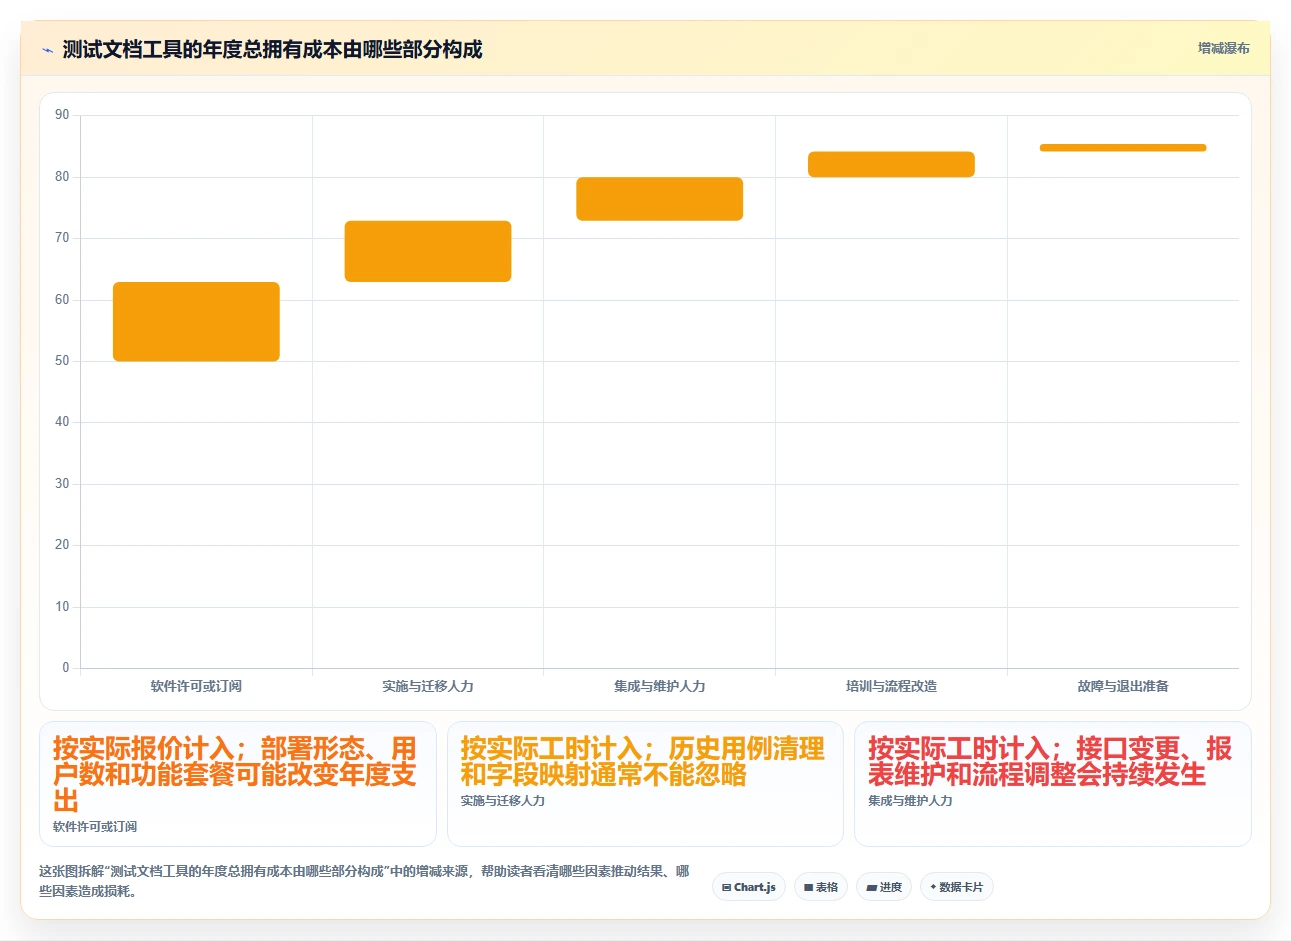Select the 软件许可或订阅 waterfall bar
Screen dimensions: 1291x941
click(x=196, y=322)
